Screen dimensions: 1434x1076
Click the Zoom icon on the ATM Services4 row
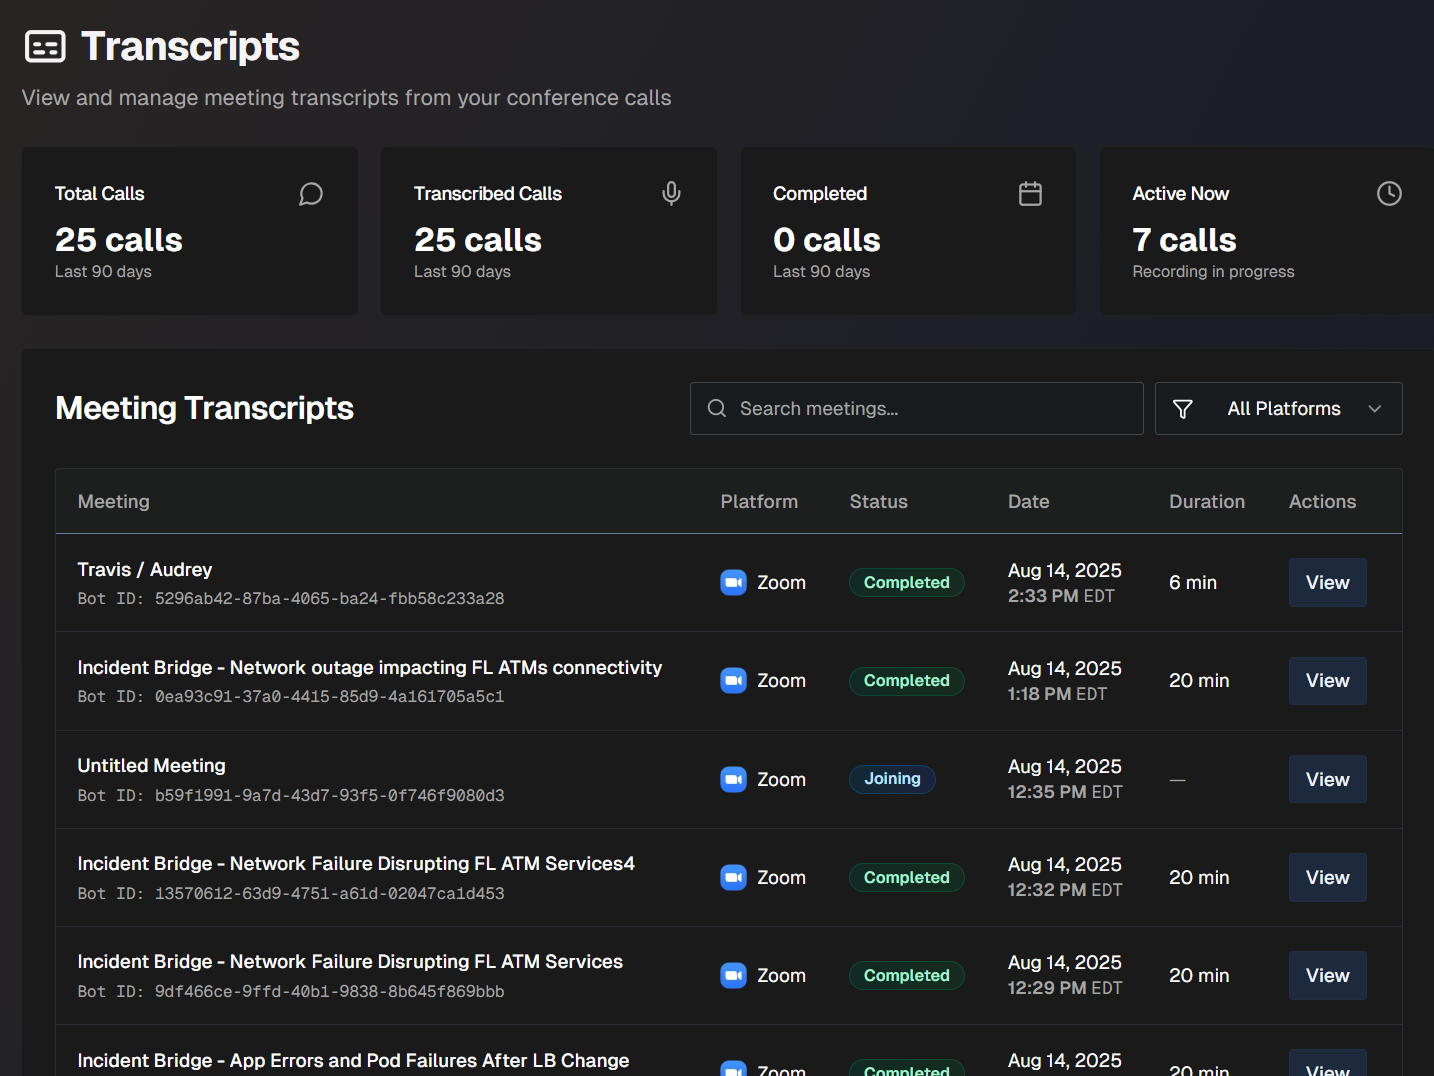pyautogui.click(x=733, y=877)
